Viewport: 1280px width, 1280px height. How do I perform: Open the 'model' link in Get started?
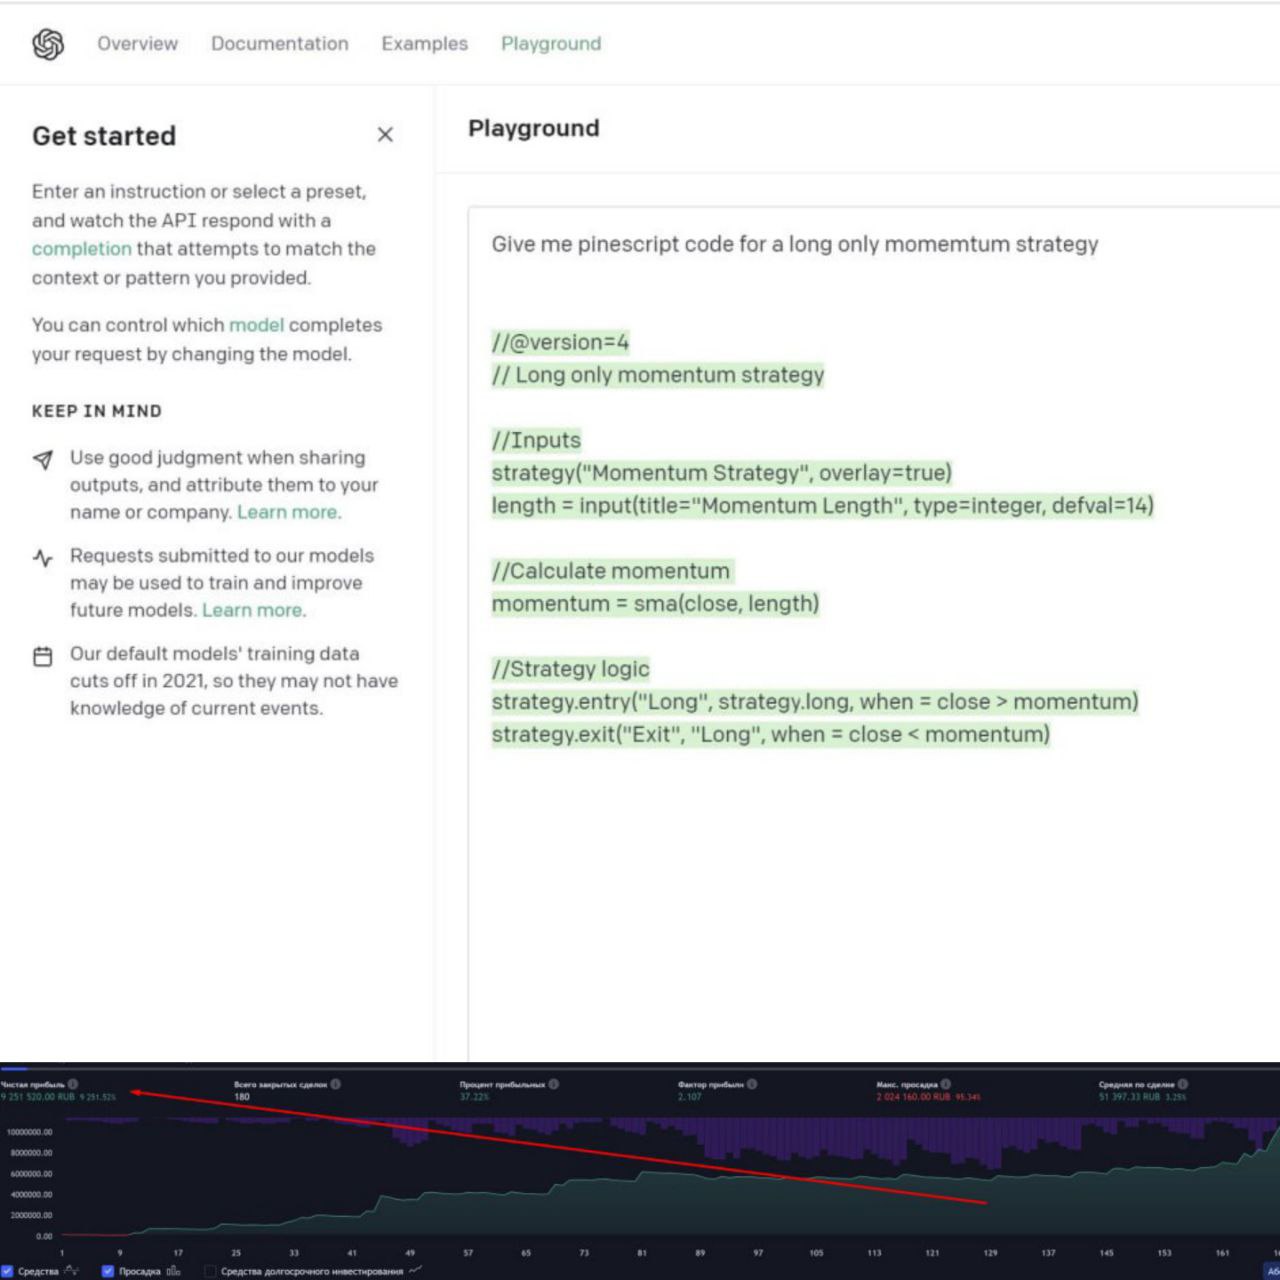(x=257, y=325)
